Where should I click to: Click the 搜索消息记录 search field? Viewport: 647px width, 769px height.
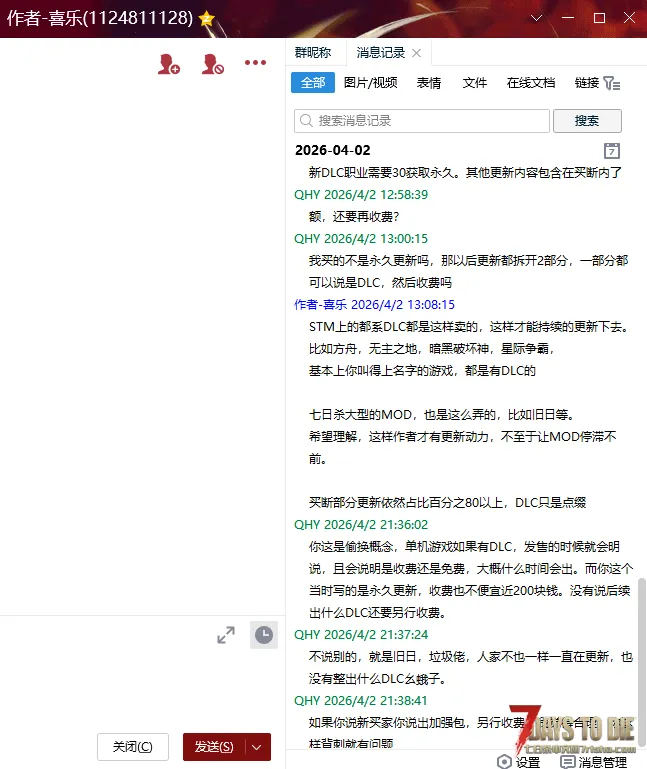422,121
